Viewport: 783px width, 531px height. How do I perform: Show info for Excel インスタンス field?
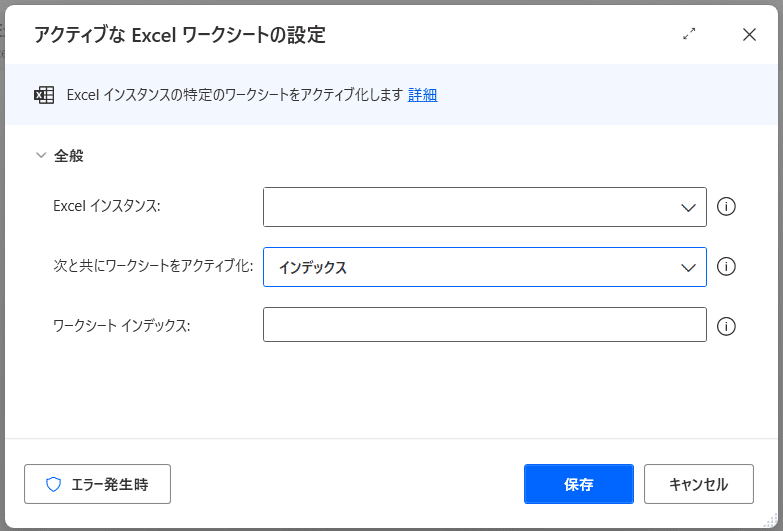[x=727, y=207]
